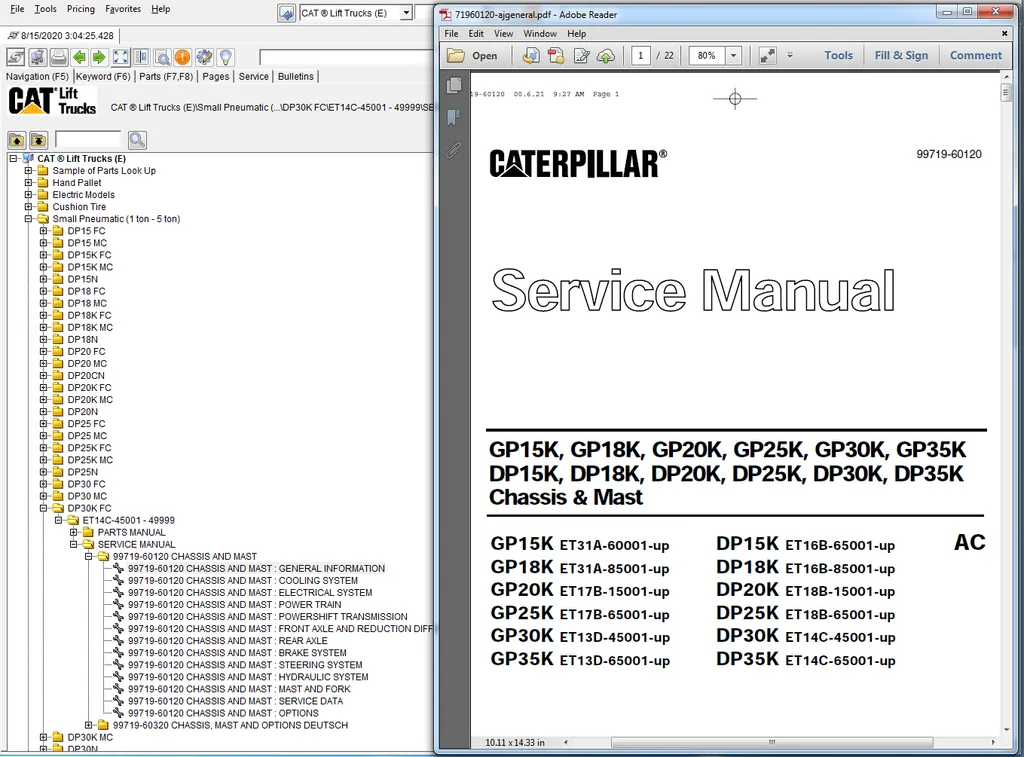Switch to the Keyword (F6) tab

[103, 76]
